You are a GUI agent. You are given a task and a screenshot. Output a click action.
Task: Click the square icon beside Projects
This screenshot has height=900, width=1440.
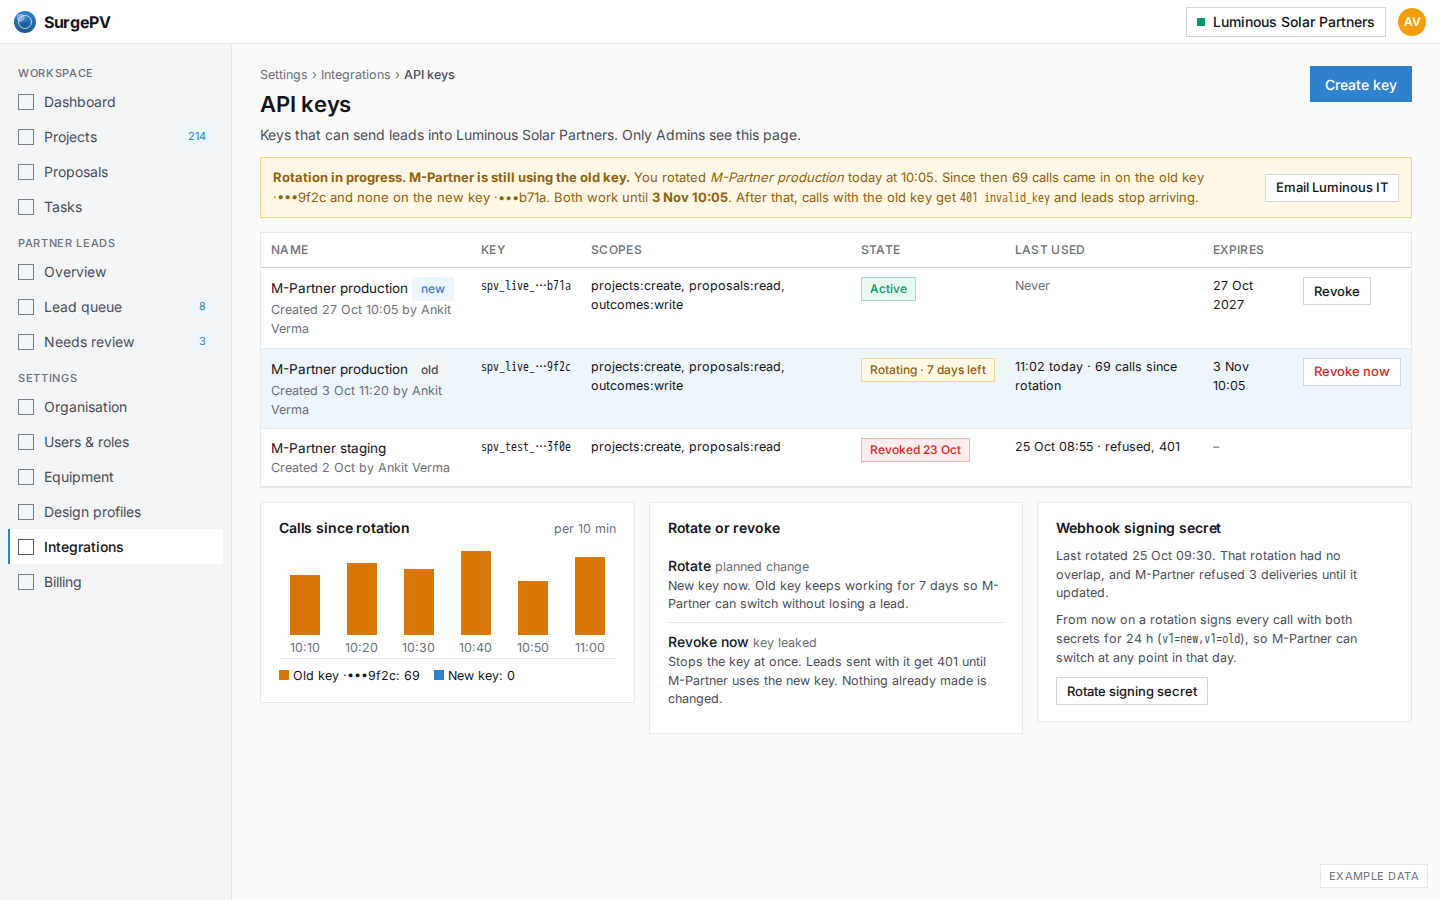point(26,137)
